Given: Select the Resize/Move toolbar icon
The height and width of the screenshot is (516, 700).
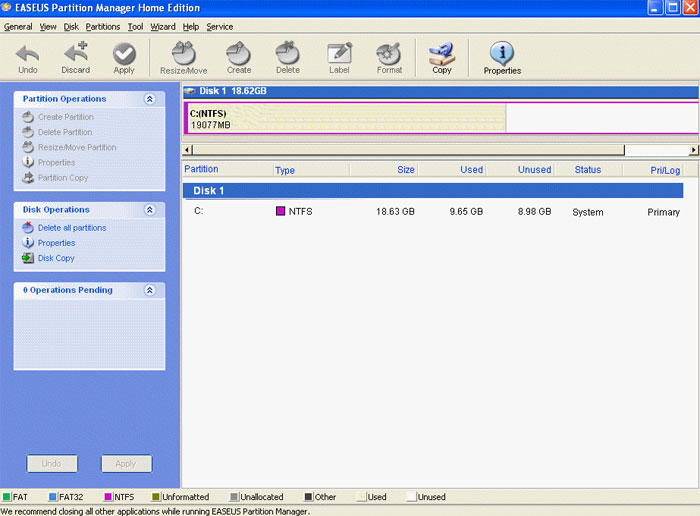Looking at the screenshot, I should (x=183, y=54).
